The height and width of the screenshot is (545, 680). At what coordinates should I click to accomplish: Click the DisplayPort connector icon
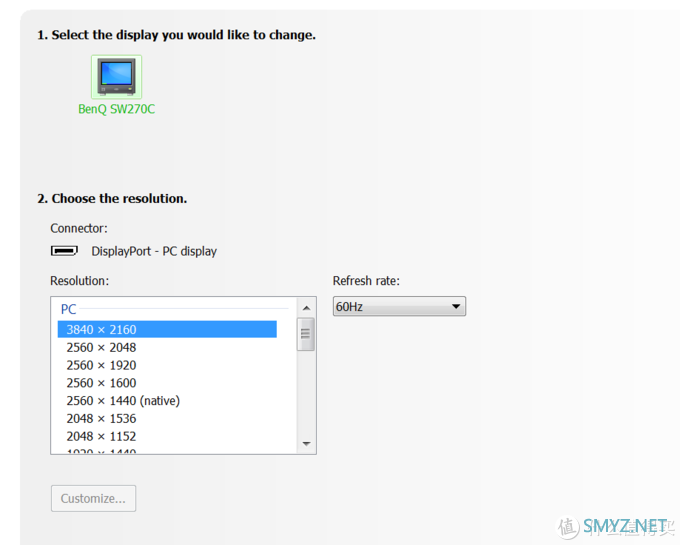(x=64, y=251)
